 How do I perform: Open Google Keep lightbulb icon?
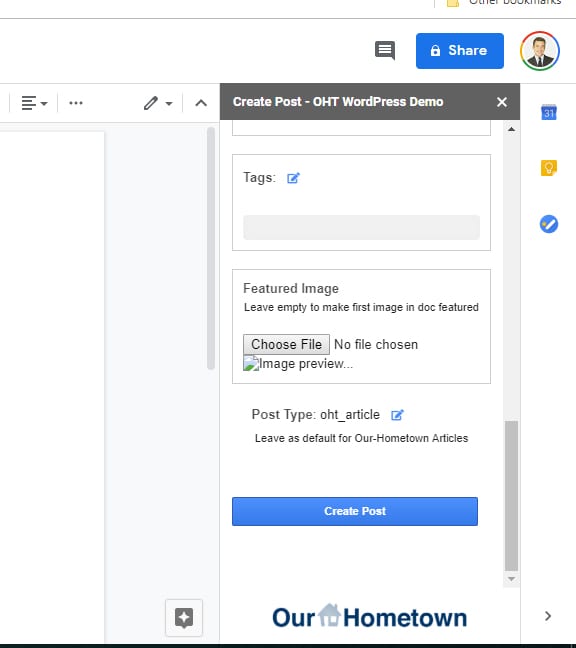[x=549, y=168]
